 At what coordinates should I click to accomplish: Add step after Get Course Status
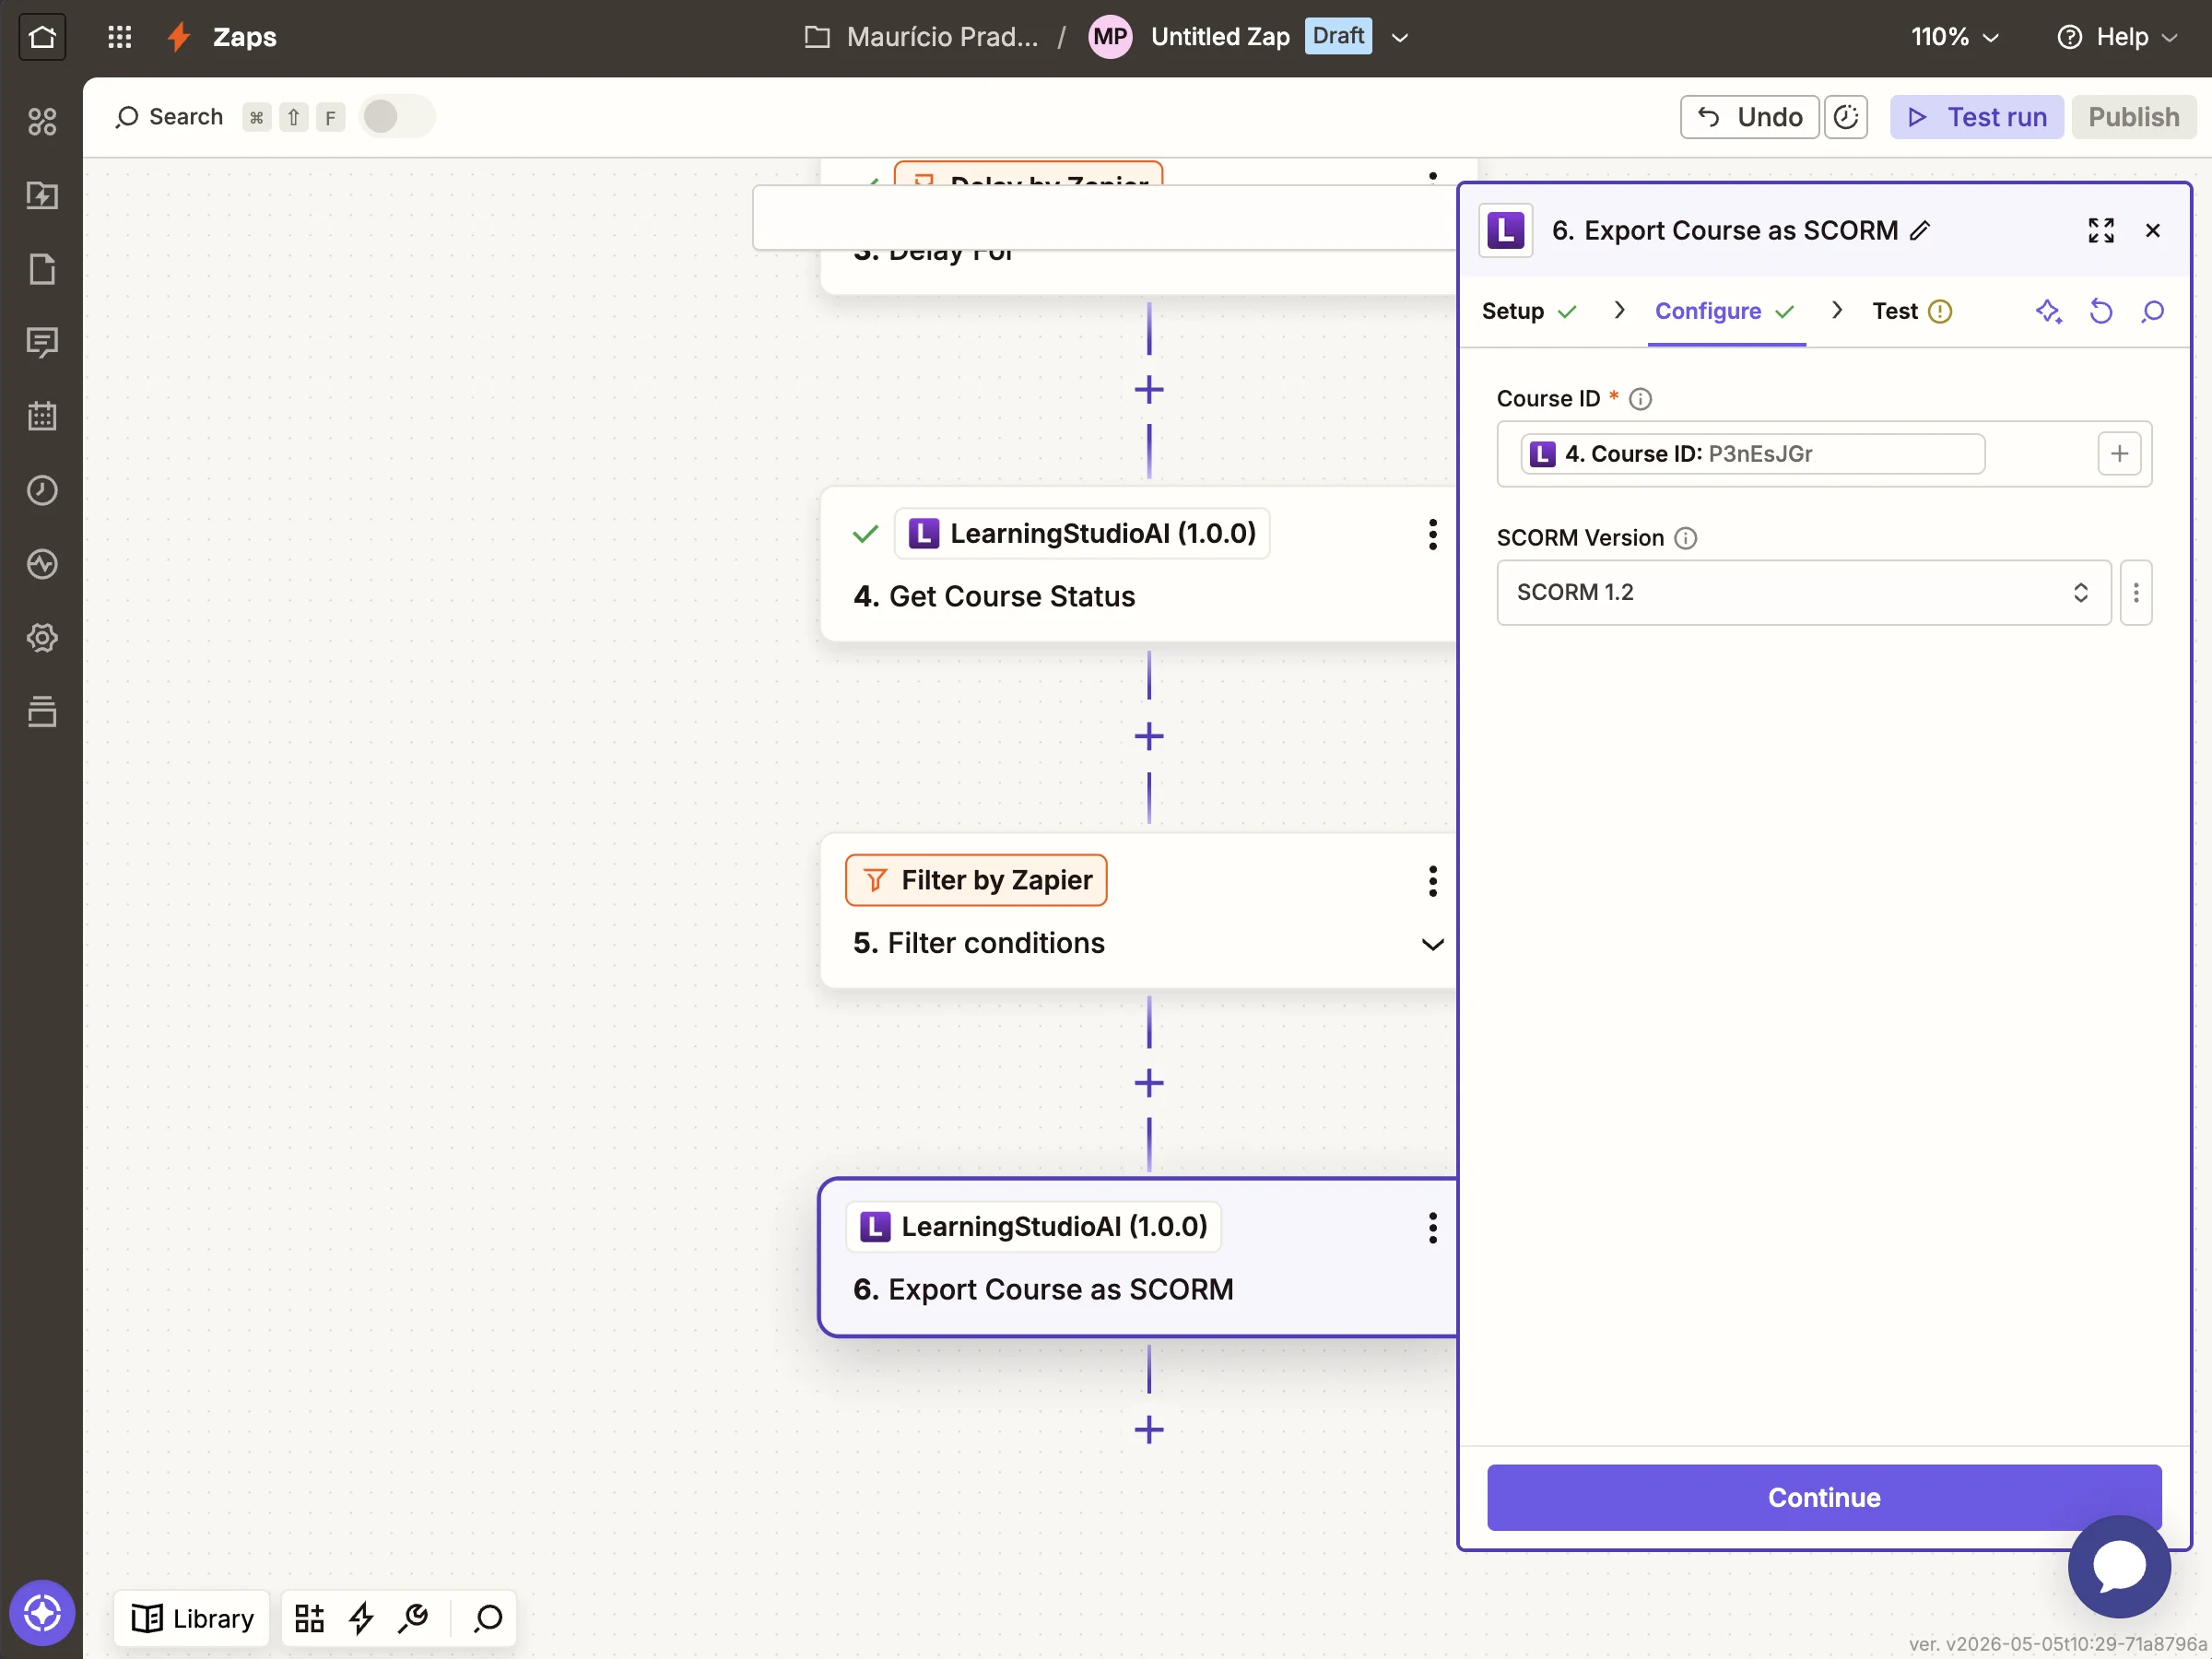point(1149,737)
